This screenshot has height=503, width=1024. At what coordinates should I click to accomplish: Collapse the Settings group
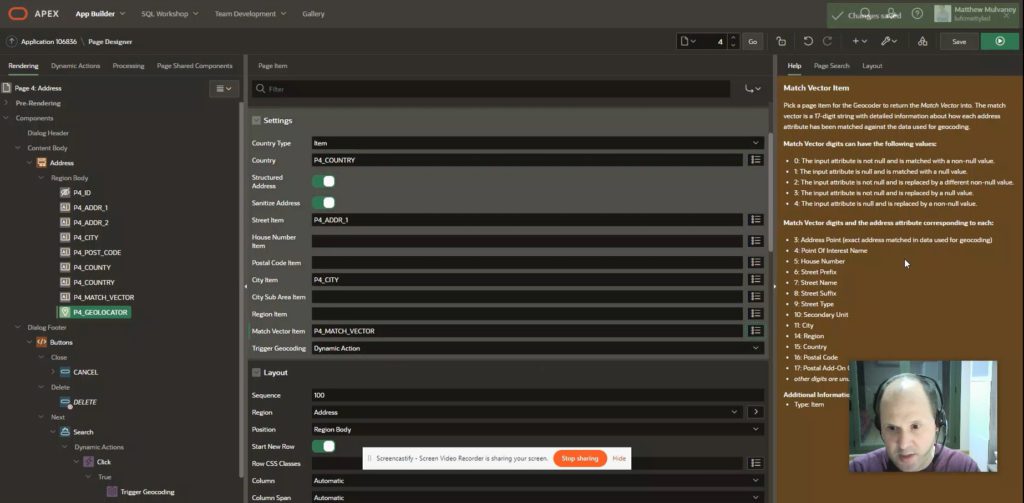[256, 120]
